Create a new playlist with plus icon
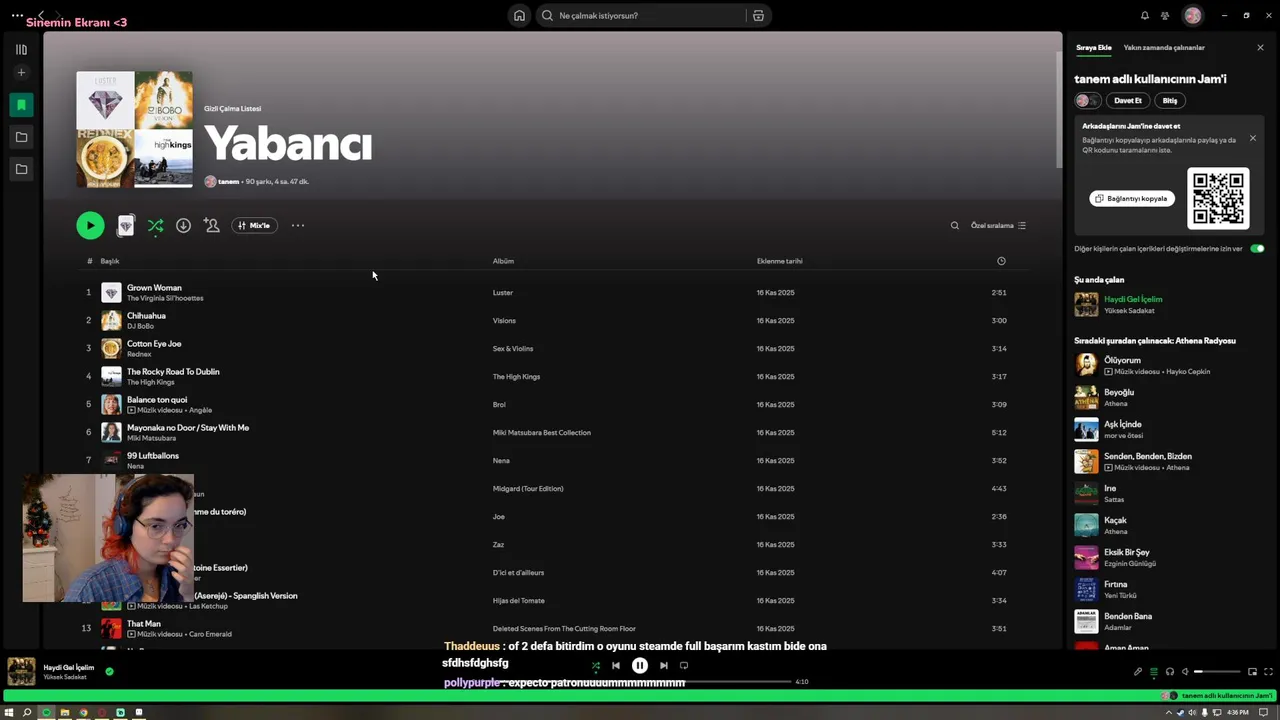This screenshot has width=1280, height=720. pos(21,72)
